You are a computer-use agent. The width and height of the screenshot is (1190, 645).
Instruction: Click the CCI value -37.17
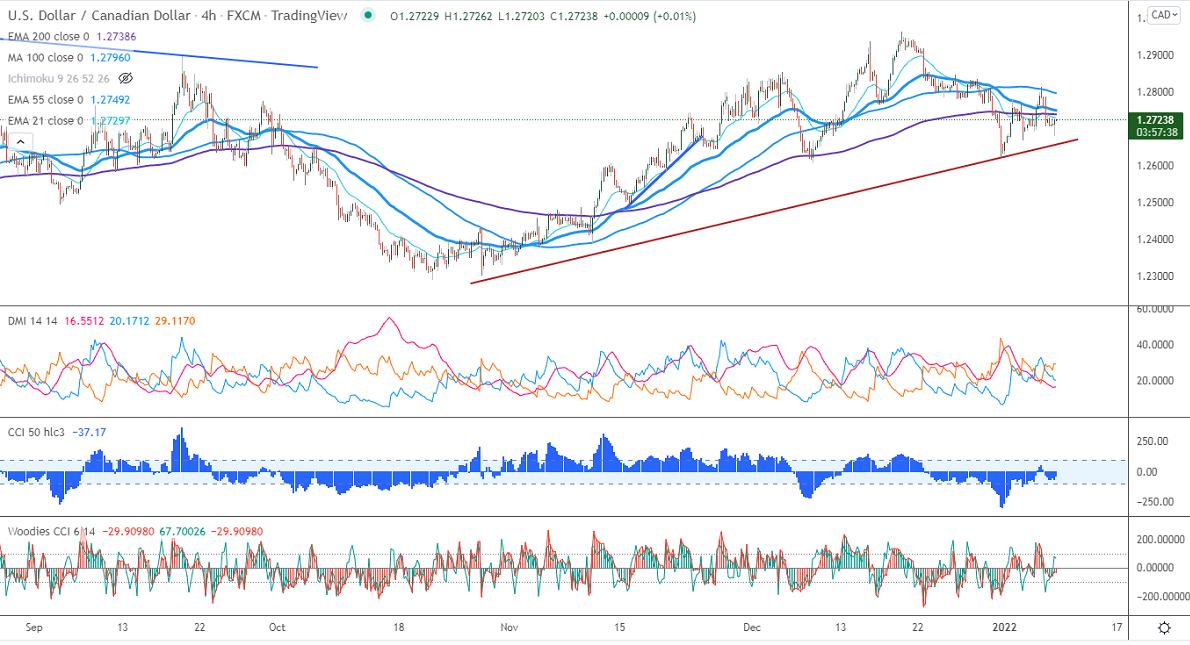[90, 433]
